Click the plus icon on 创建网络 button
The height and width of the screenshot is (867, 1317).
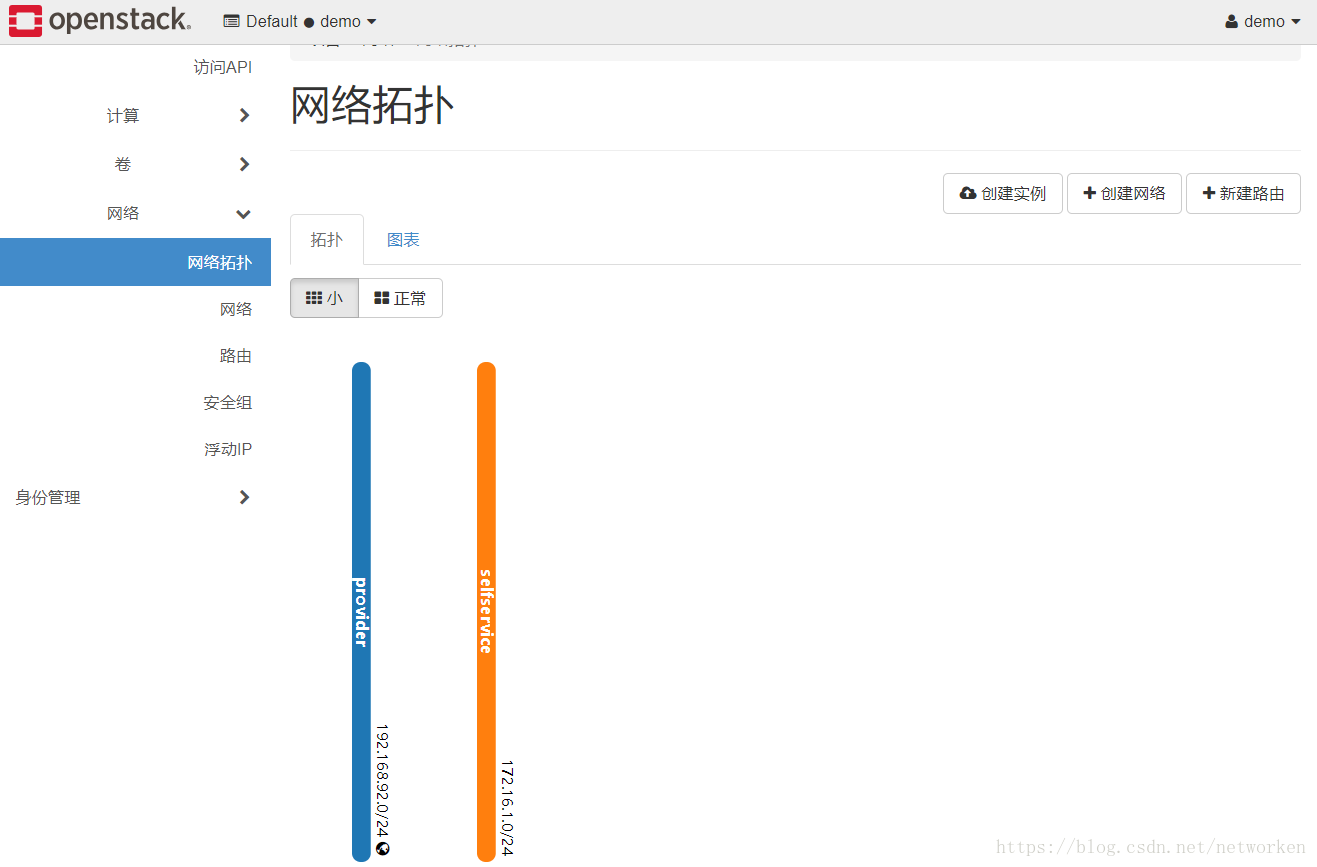(1090, 193)
